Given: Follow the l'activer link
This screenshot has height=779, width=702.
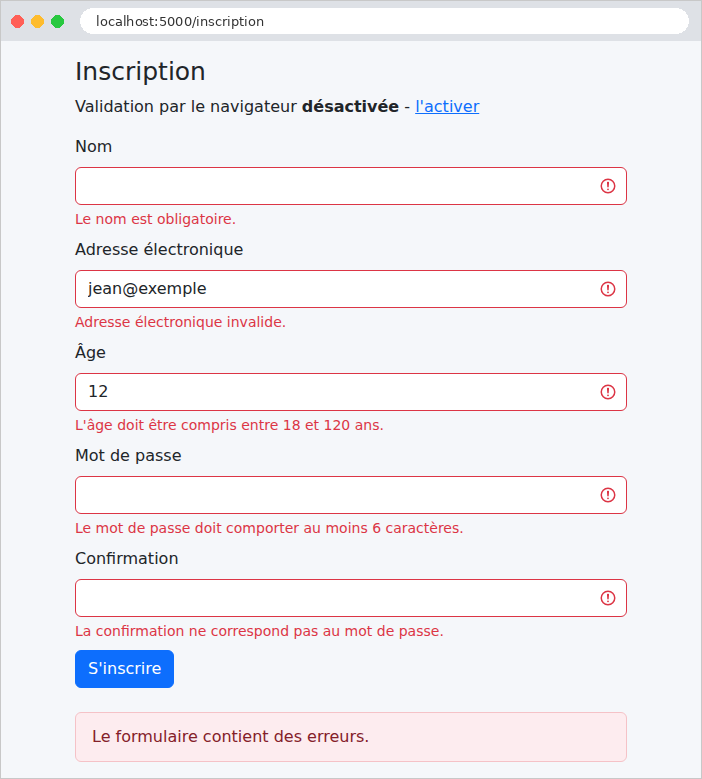Looking at the screenshot, I should tap(447, 106).
